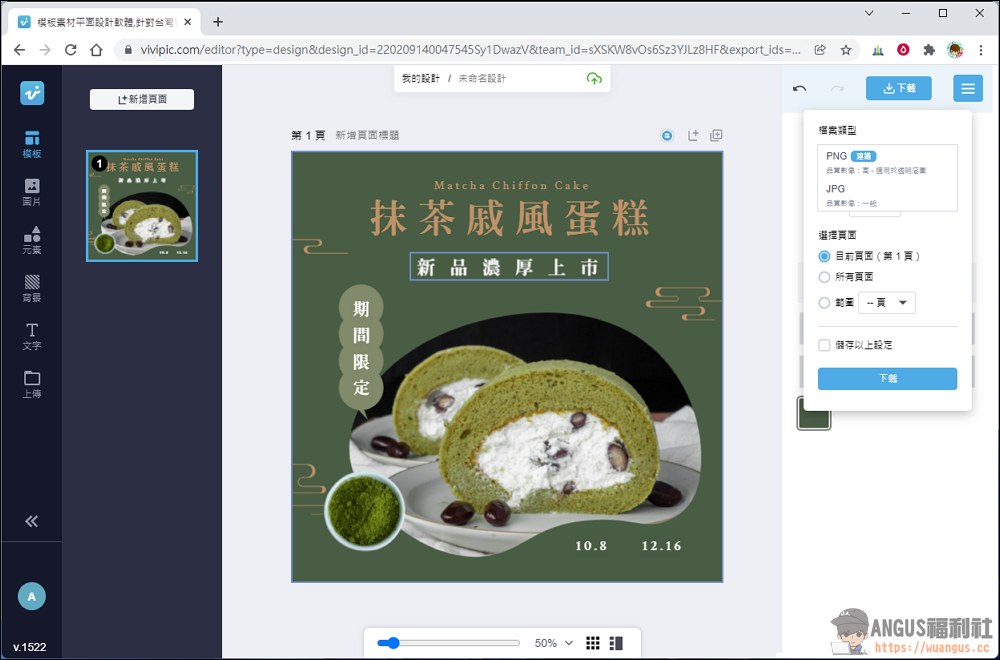Open the 上傳 upload panel
Image resolution: width=1000 pixels, height=660 pixels.
(x=32, y=385)
